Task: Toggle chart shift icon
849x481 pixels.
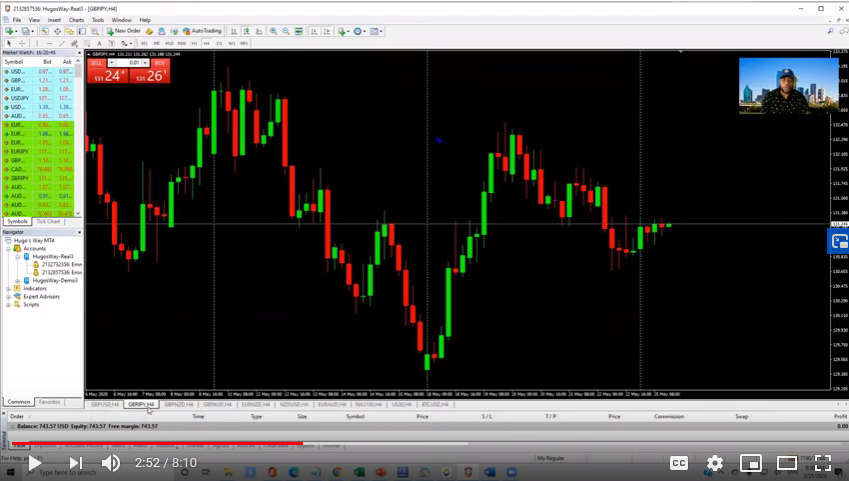Action: click(x=326, y=31)
